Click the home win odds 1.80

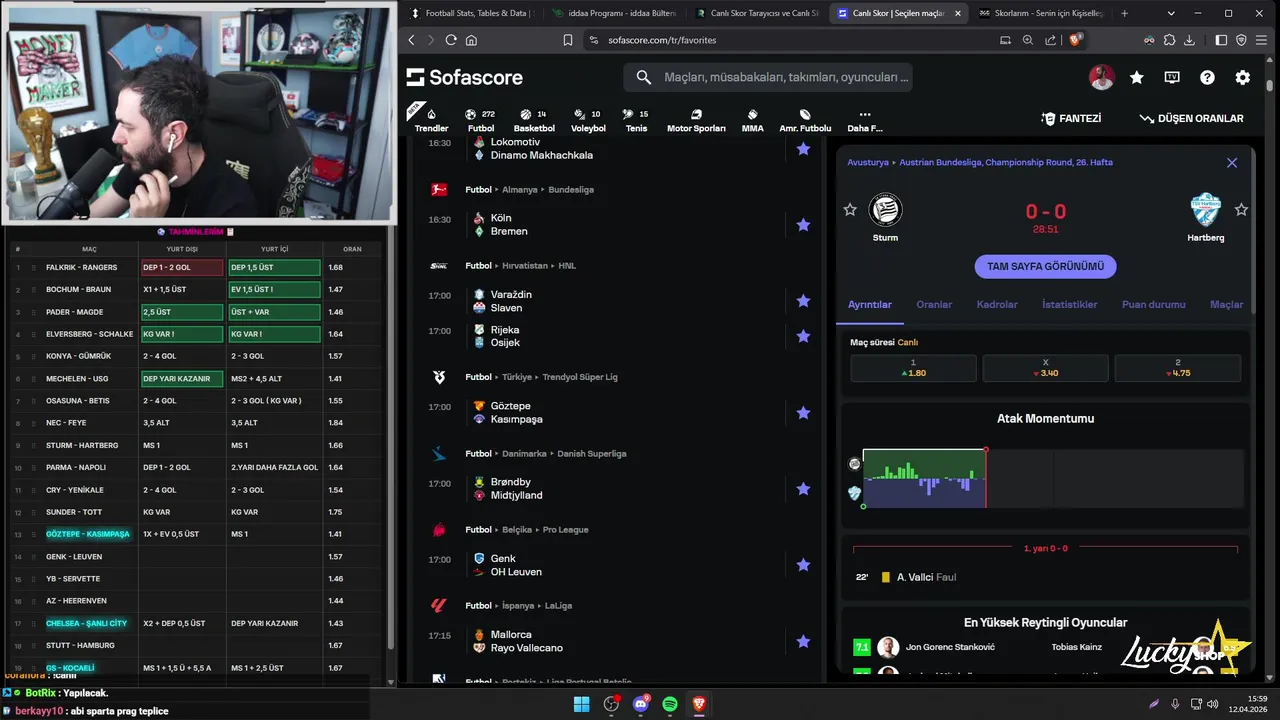pyautogui.click(x=913, y=368)
